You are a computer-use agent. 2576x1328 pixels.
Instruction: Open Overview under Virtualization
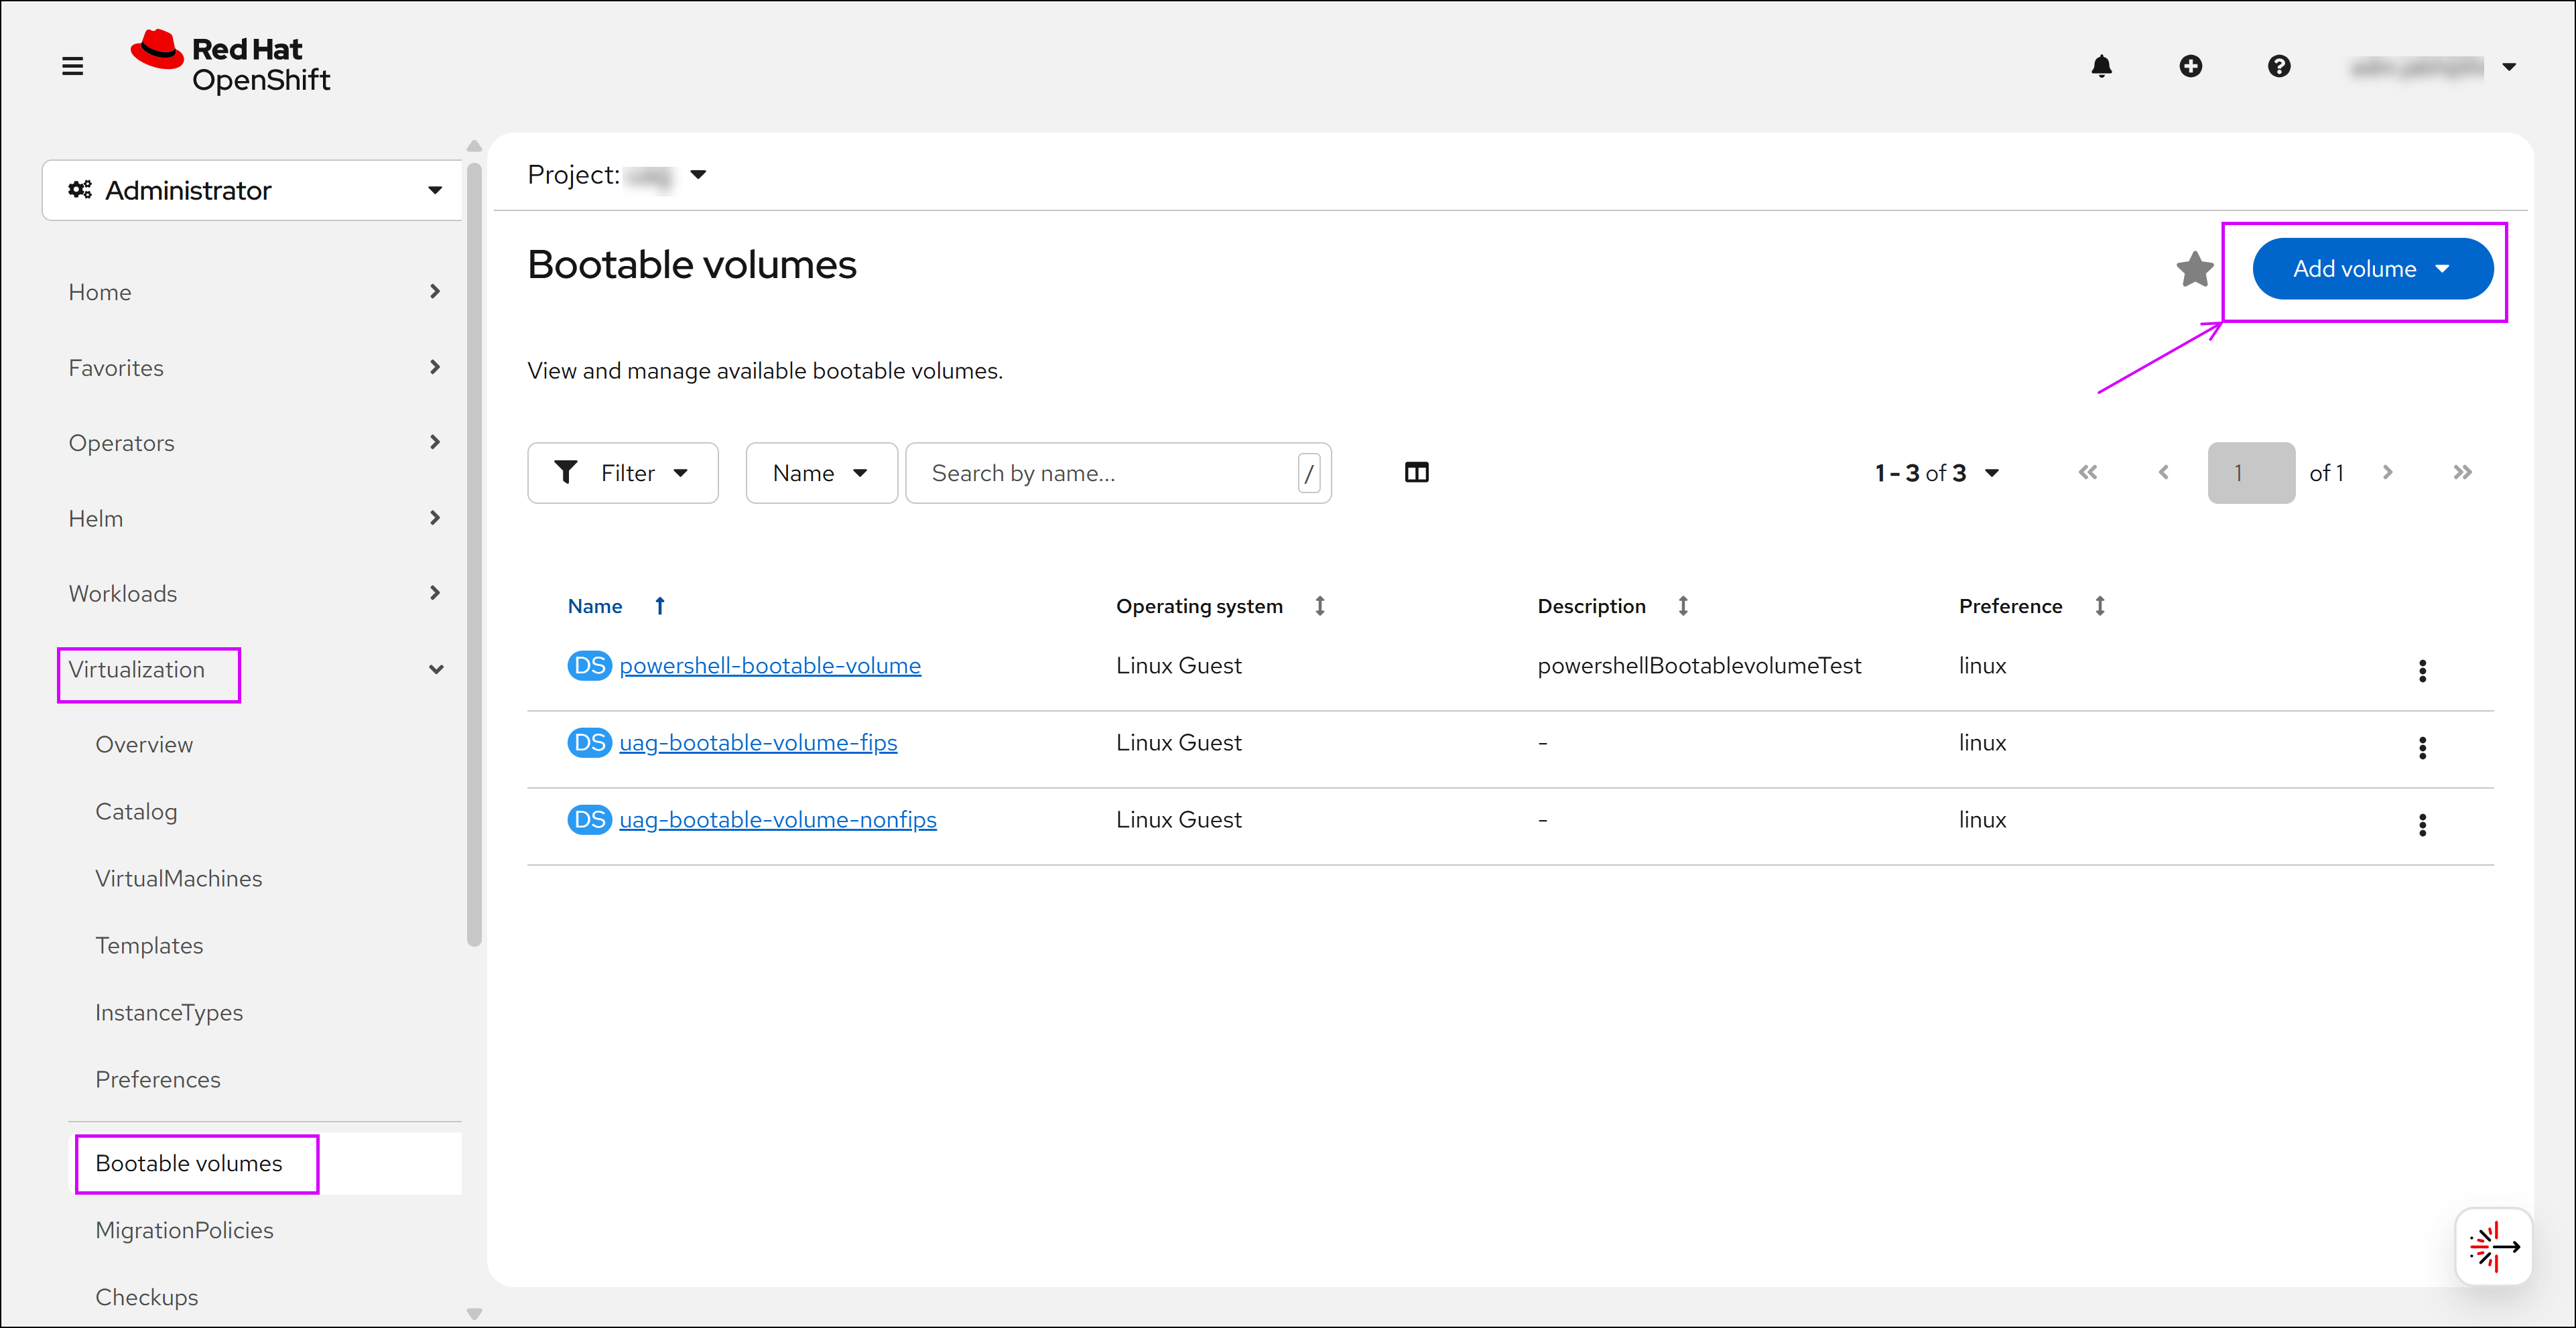pos(144,745)
